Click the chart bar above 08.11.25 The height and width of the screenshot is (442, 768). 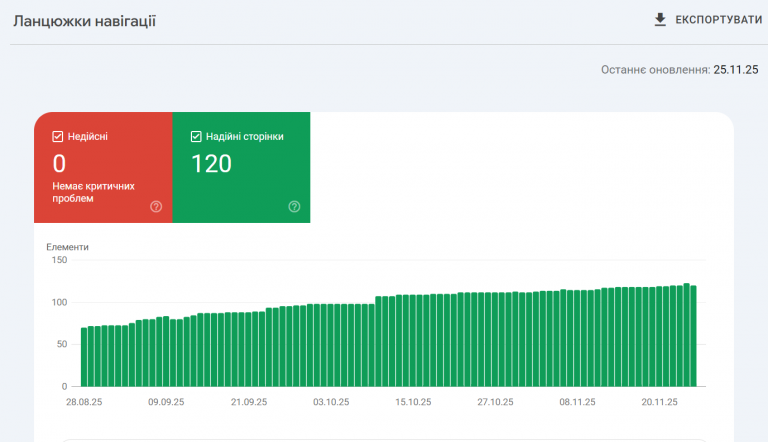(577, 339)
